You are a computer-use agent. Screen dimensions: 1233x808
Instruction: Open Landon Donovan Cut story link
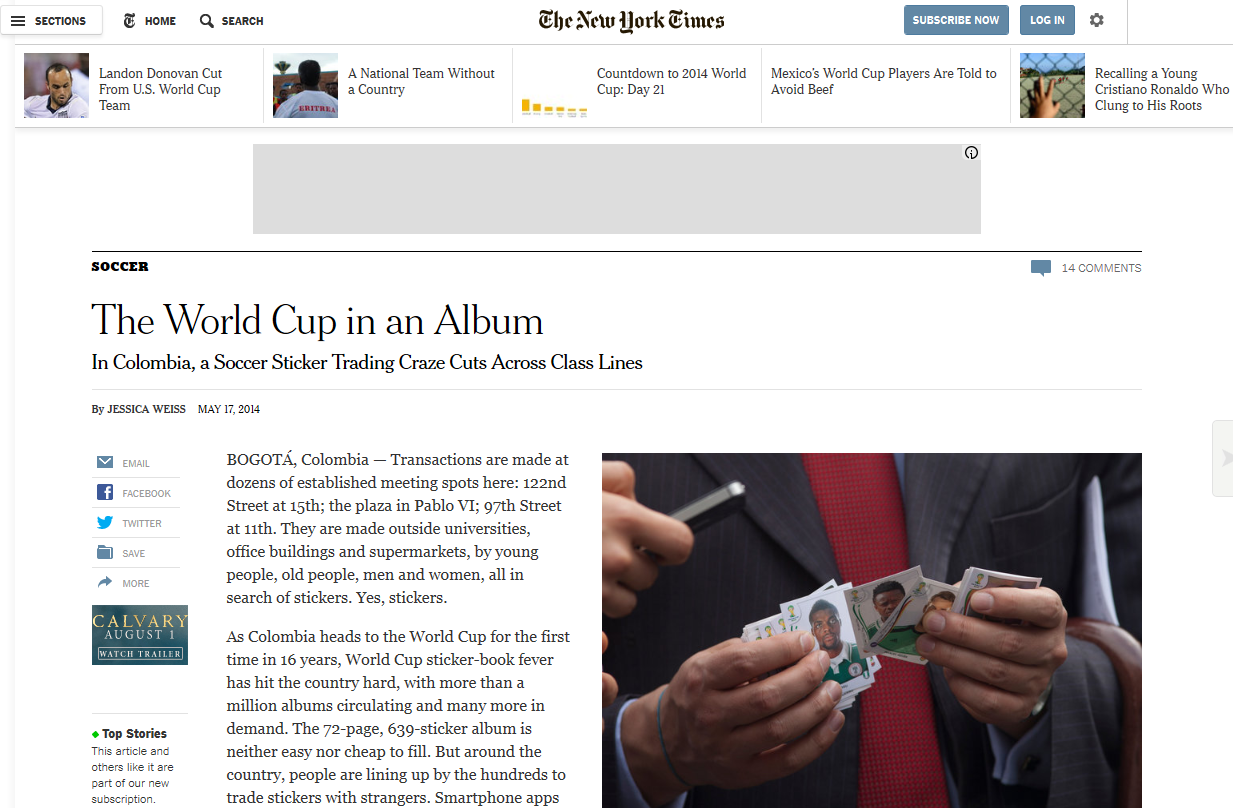click(160, 89)
